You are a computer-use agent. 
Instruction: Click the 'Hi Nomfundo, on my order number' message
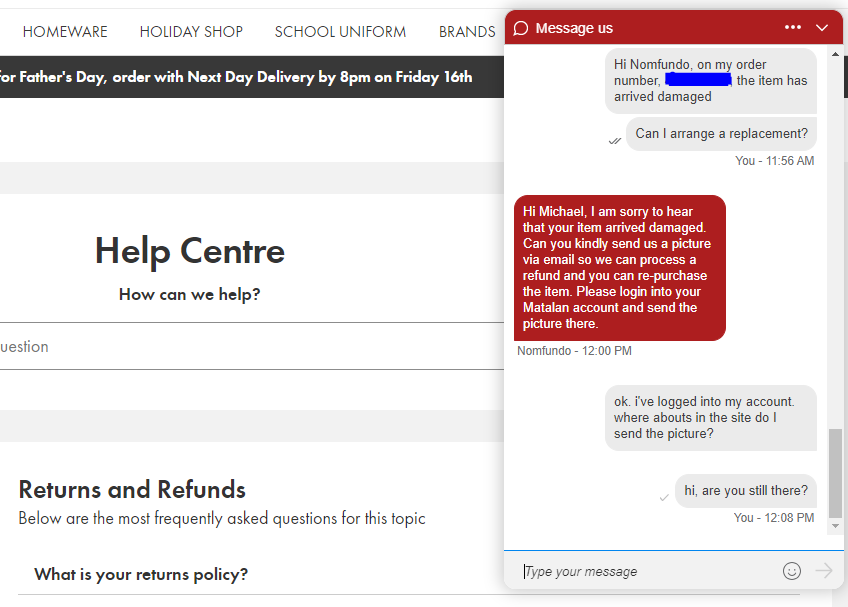[711, 81]
